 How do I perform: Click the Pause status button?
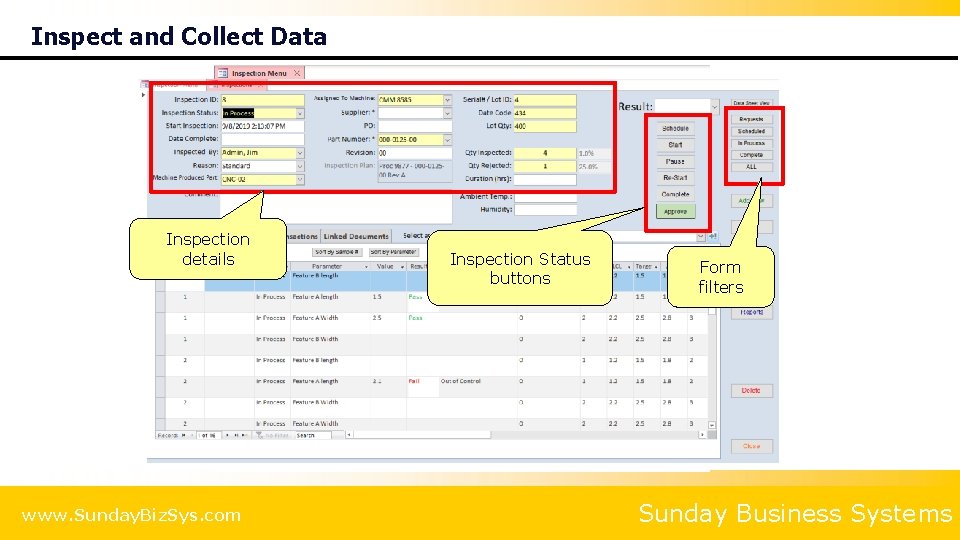pyautogui.click(x=675, y=162)
